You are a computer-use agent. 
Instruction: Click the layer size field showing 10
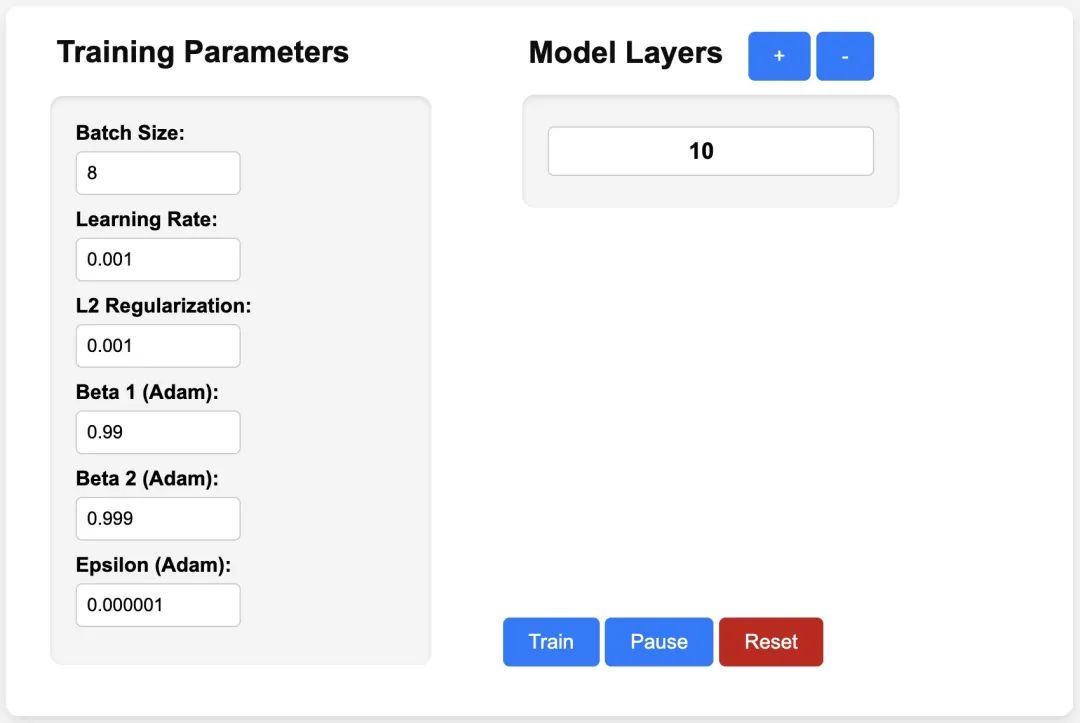point(710,151)
